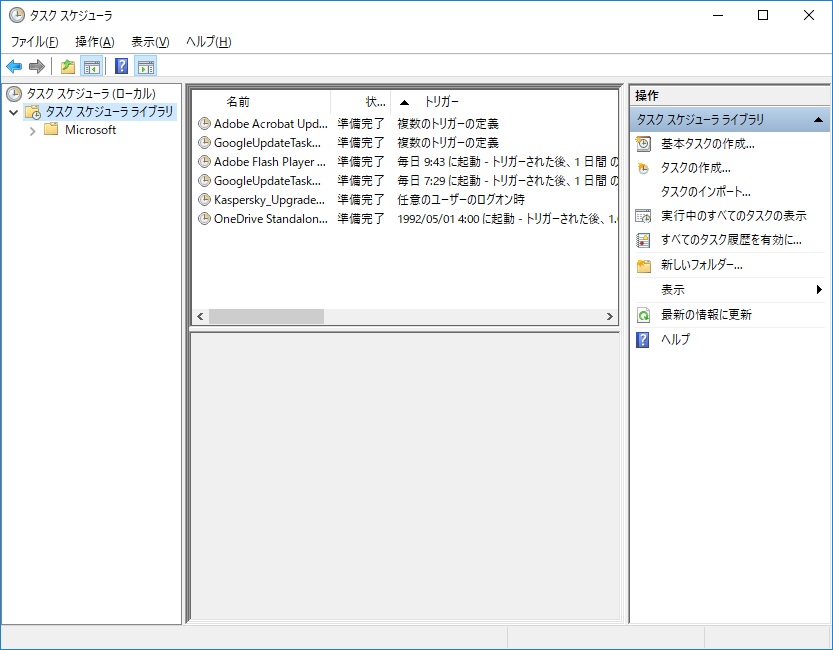The height and width of the screenshot is (650, 833).
Task: Open the 表示 submenu arrow in actions pane
Action: [819, 290]
